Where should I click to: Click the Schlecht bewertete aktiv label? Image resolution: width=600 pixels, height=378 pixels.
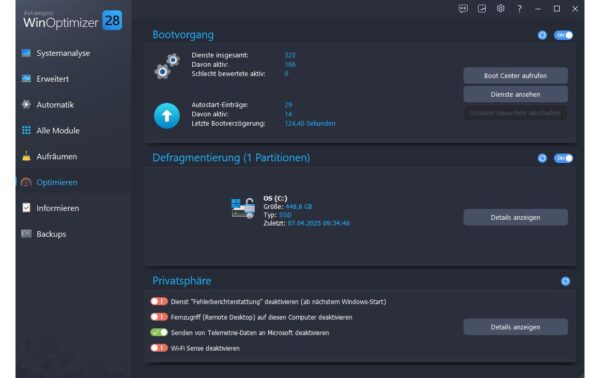pos(228,73)
